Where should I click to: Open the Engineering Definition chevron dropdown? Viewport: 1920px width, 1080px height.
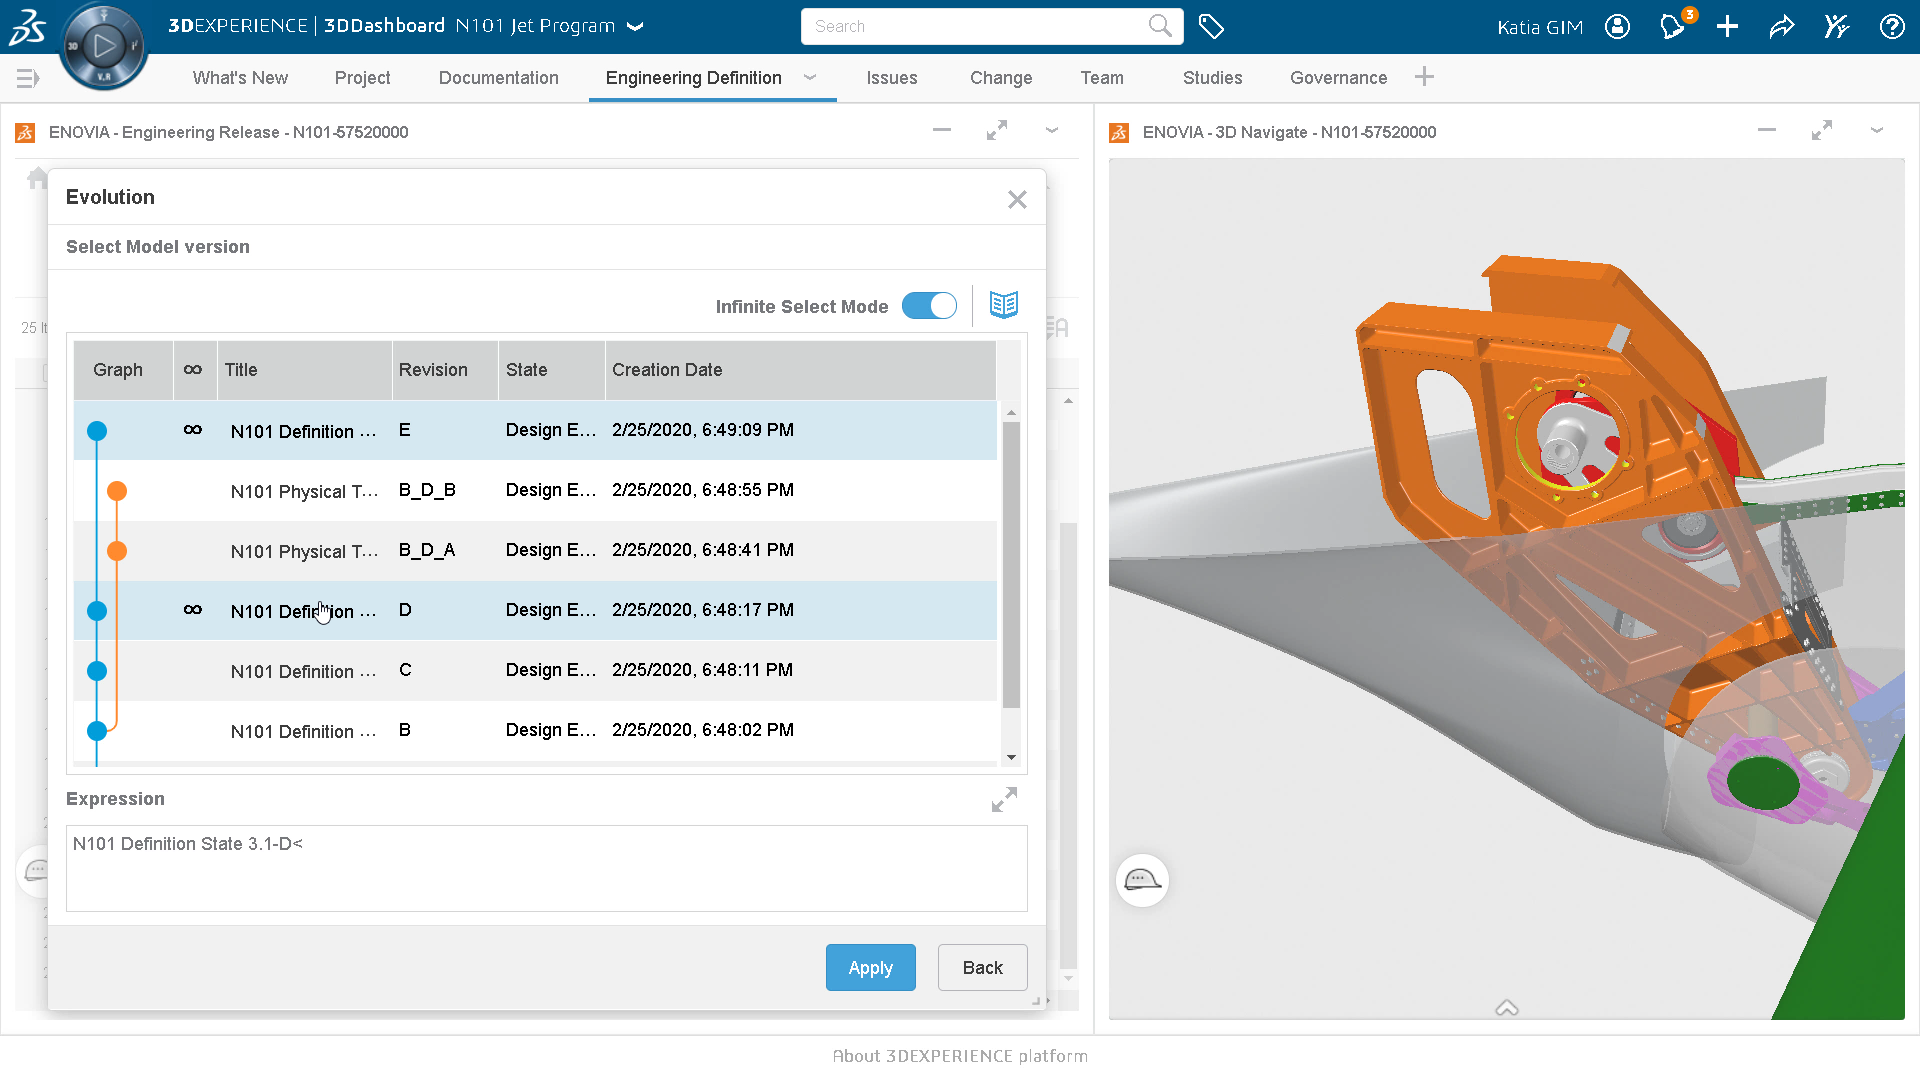pyautogui.click(x=810, y=78)
